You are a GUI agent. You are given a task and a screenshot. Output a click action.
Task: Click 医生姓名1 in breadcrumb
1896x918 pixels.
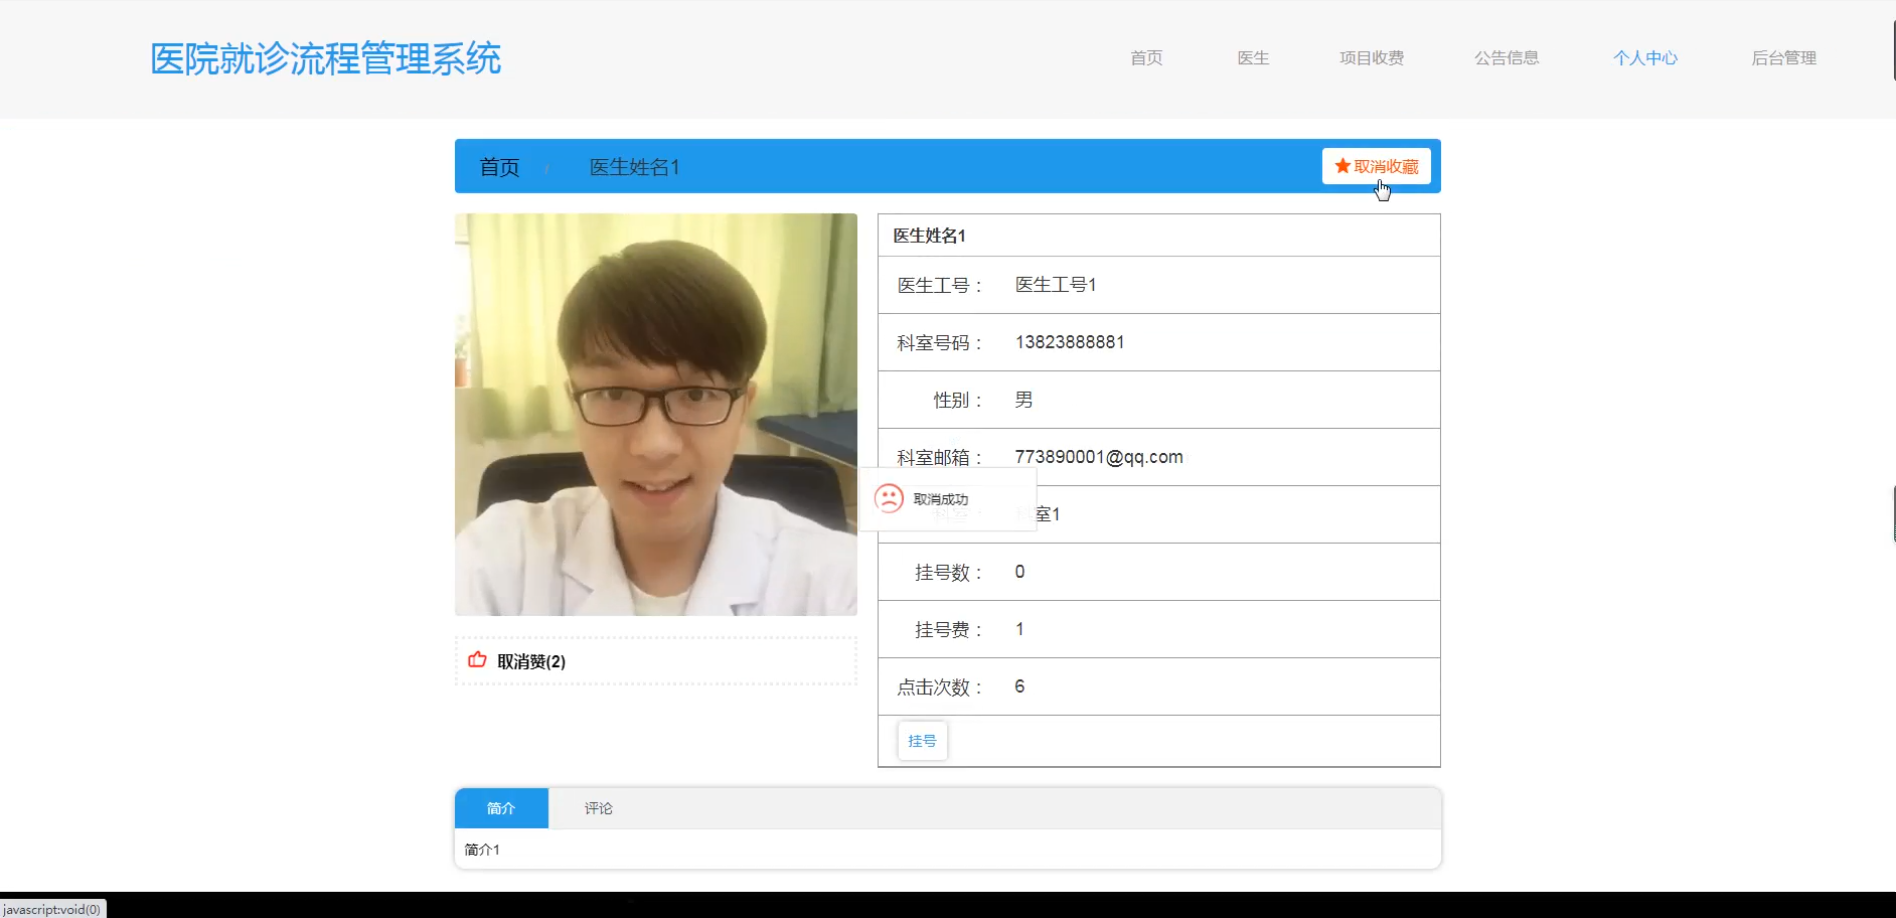[634, 167]
